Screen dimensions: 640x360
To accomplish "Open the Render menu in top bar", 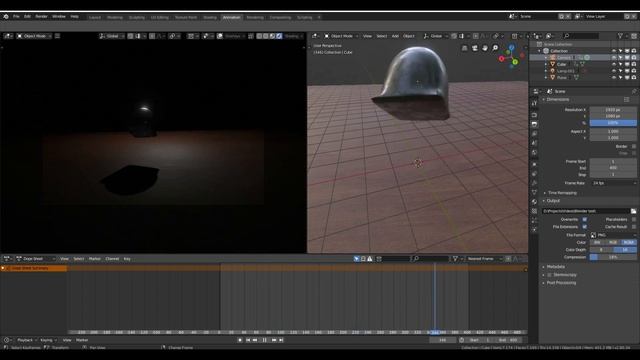I will [42, 17].
